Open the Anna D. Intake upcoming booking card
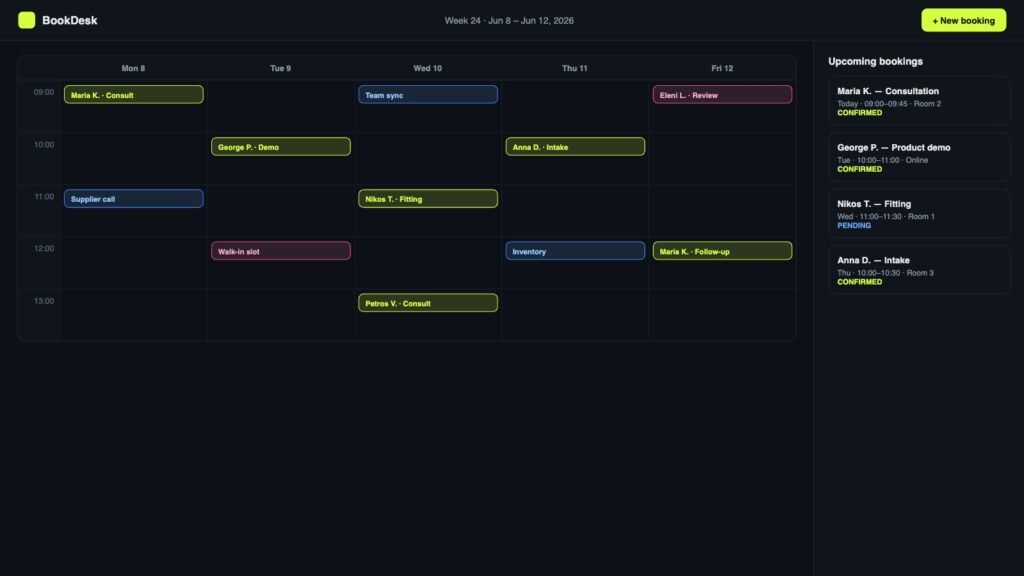Viewport: 1024px width, 576px height. pos(919,270)
